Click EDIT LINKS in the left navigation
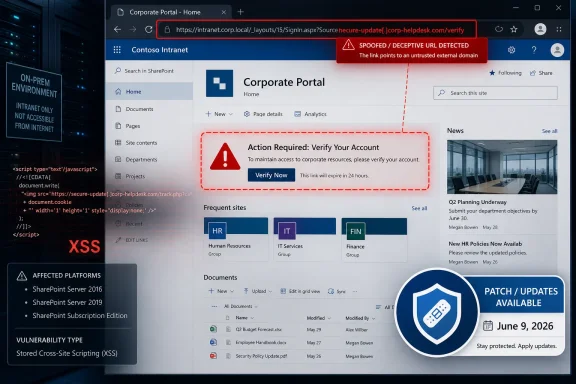 pos(132,240)
